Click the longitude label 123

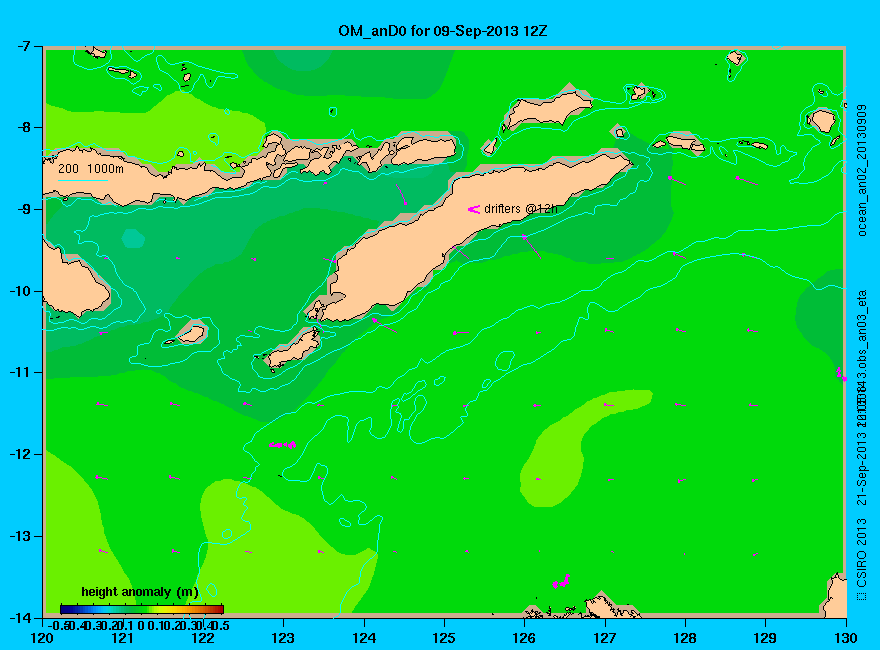pyautogui.click(x=283, y=638)
